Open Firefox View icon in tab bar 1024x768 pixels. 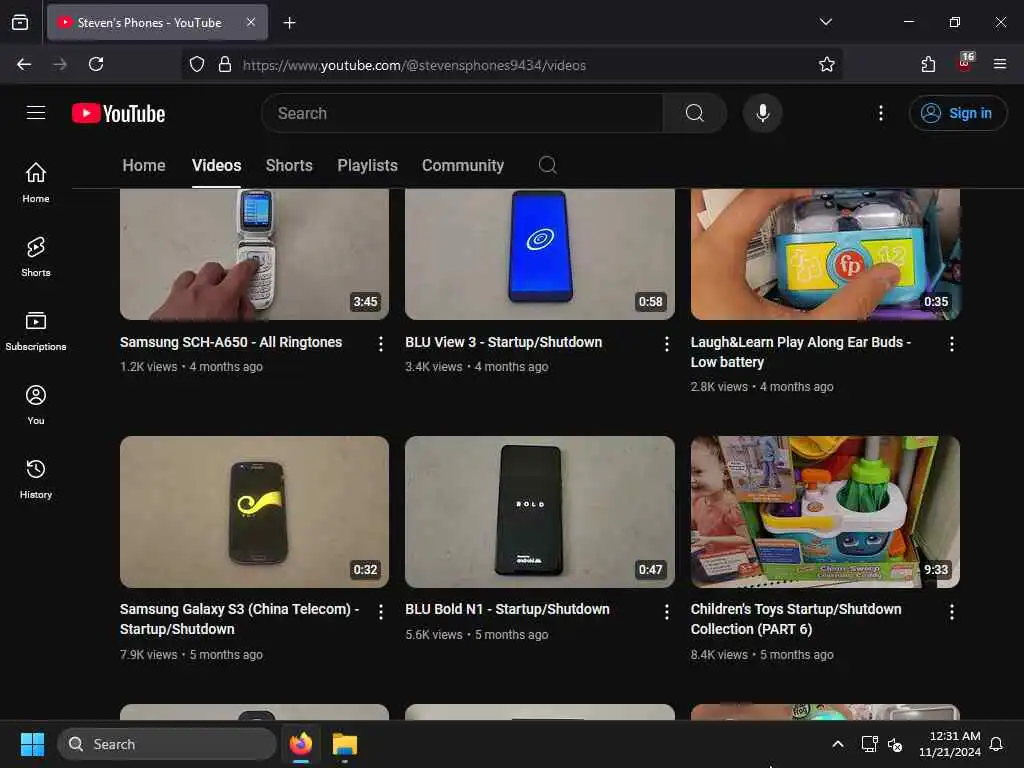(x=20, y=23)
